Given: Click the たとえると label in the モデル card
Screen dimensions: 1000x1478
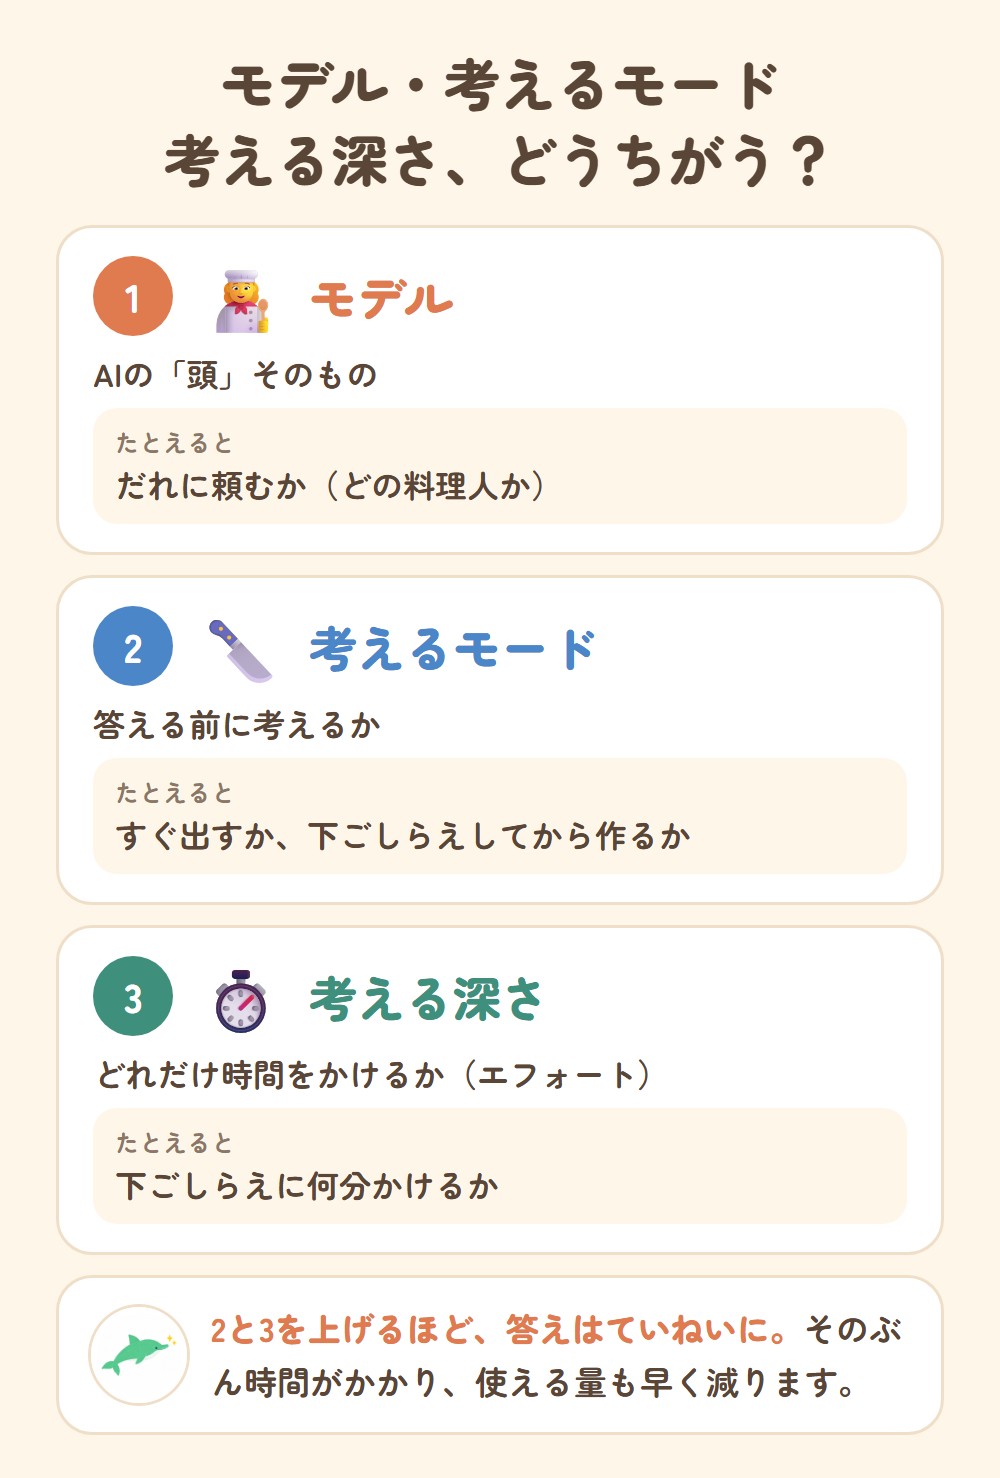Looking at the screenshot, I should coord(174,443).
